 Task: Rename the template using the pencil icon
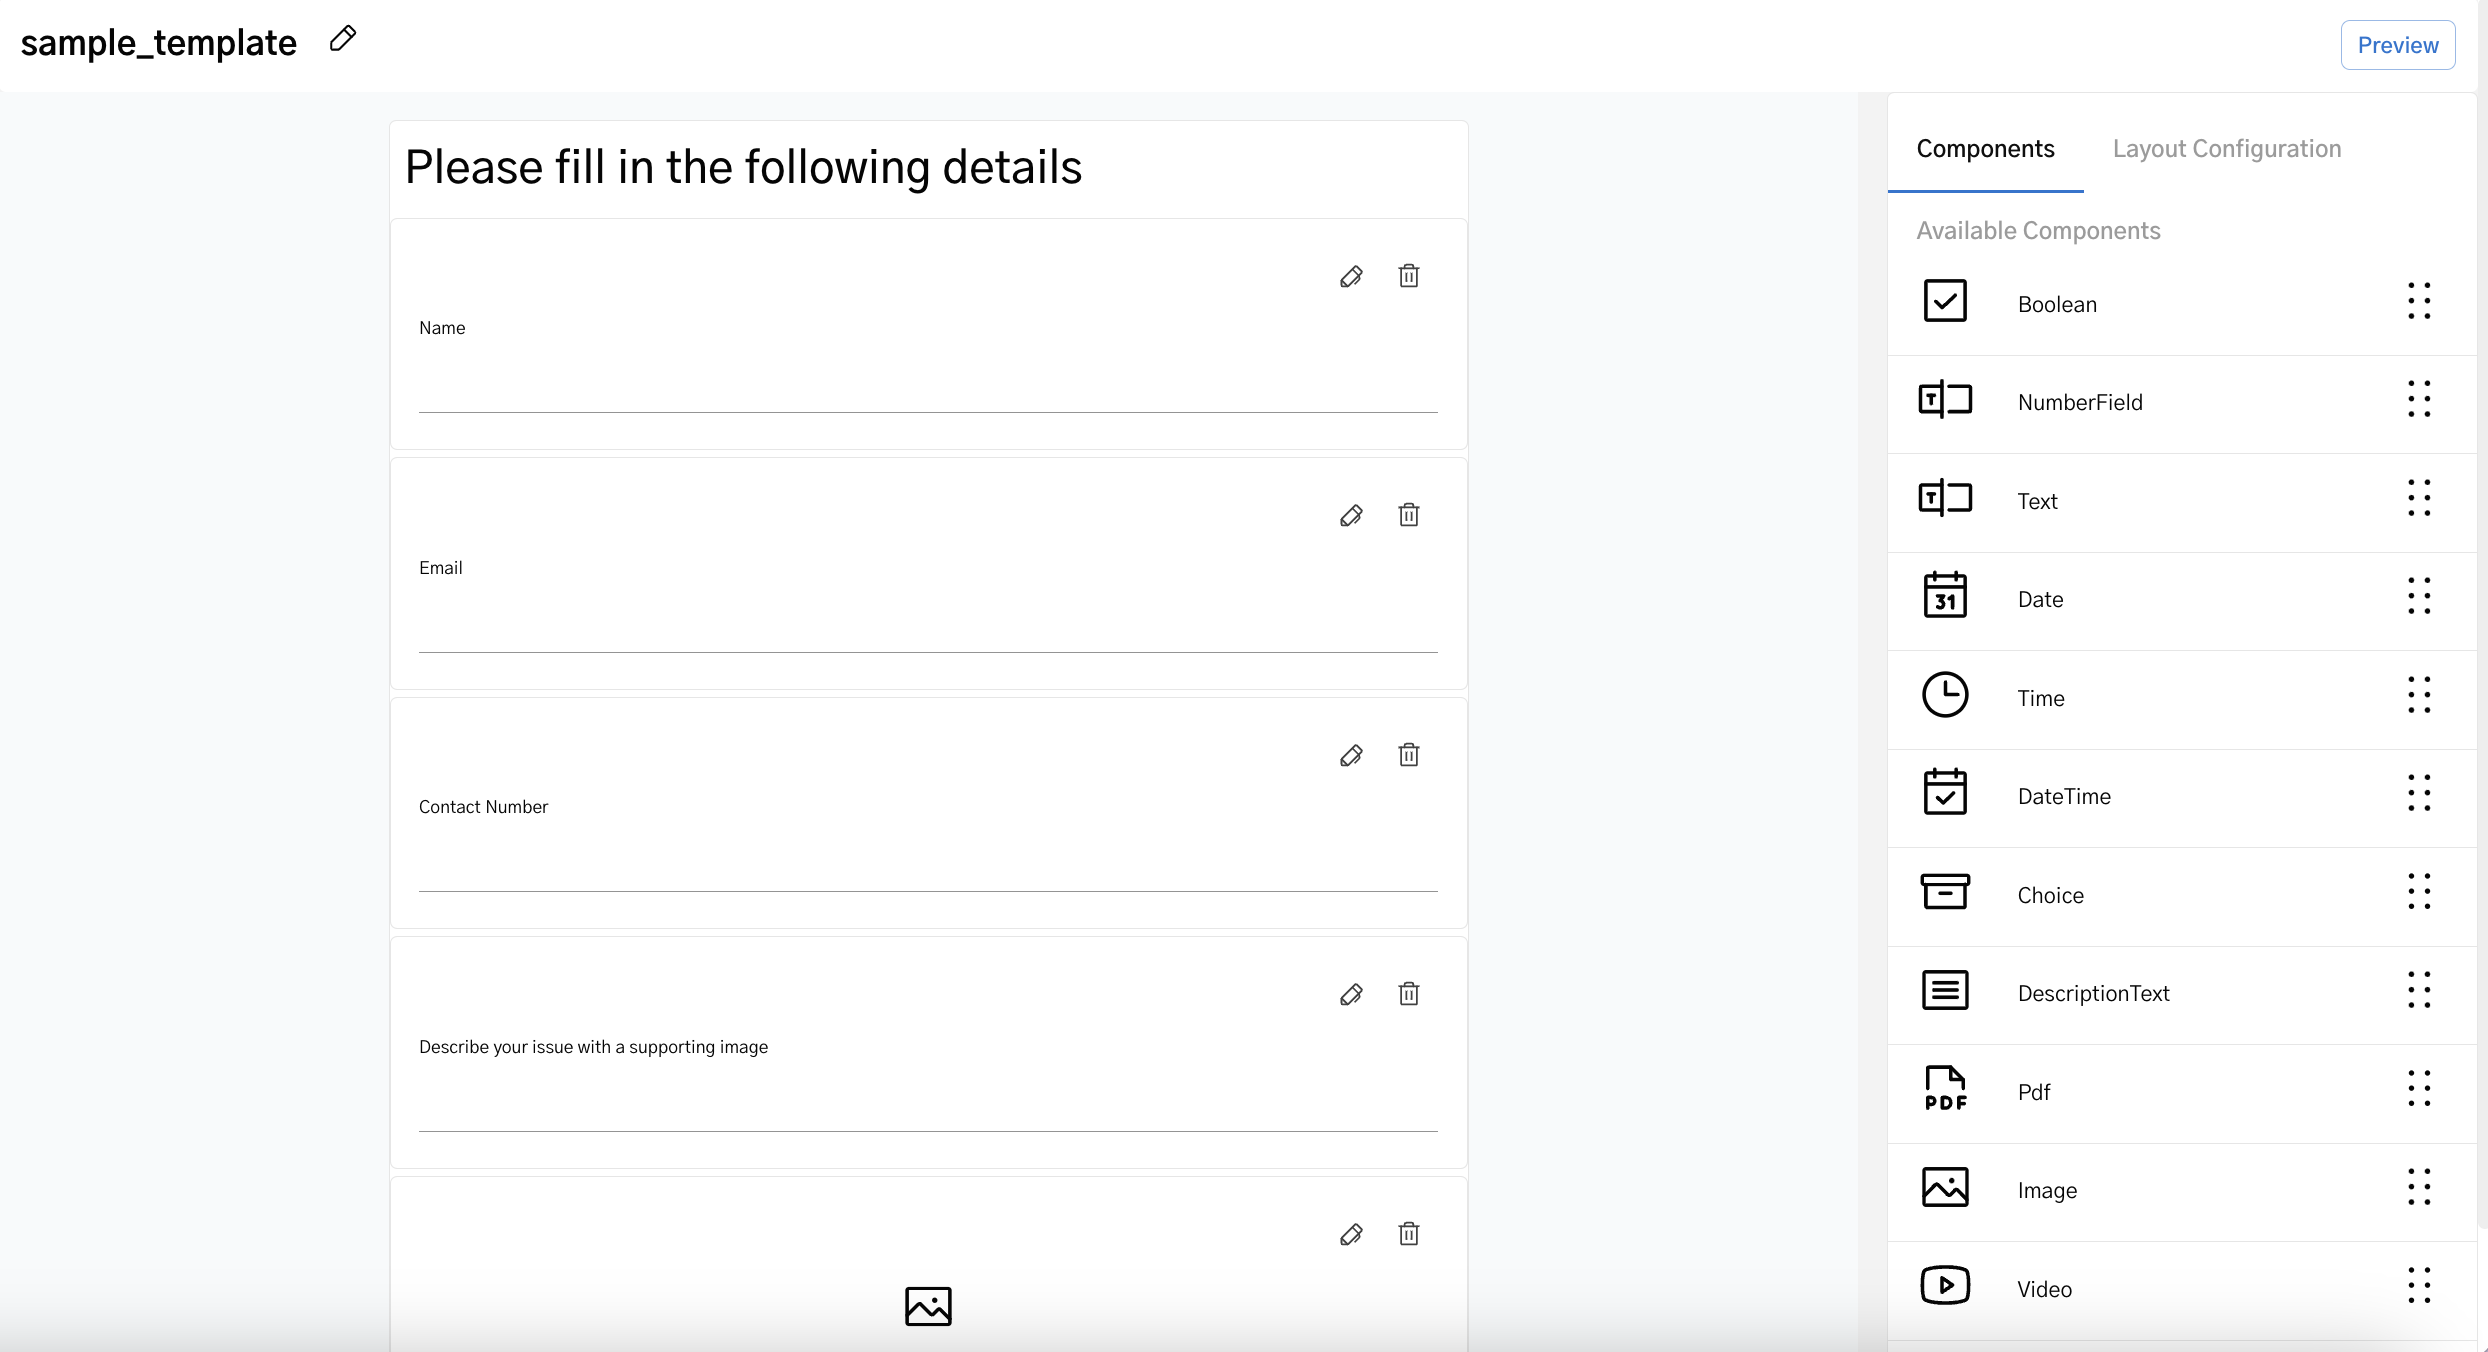tap(342, 38)
